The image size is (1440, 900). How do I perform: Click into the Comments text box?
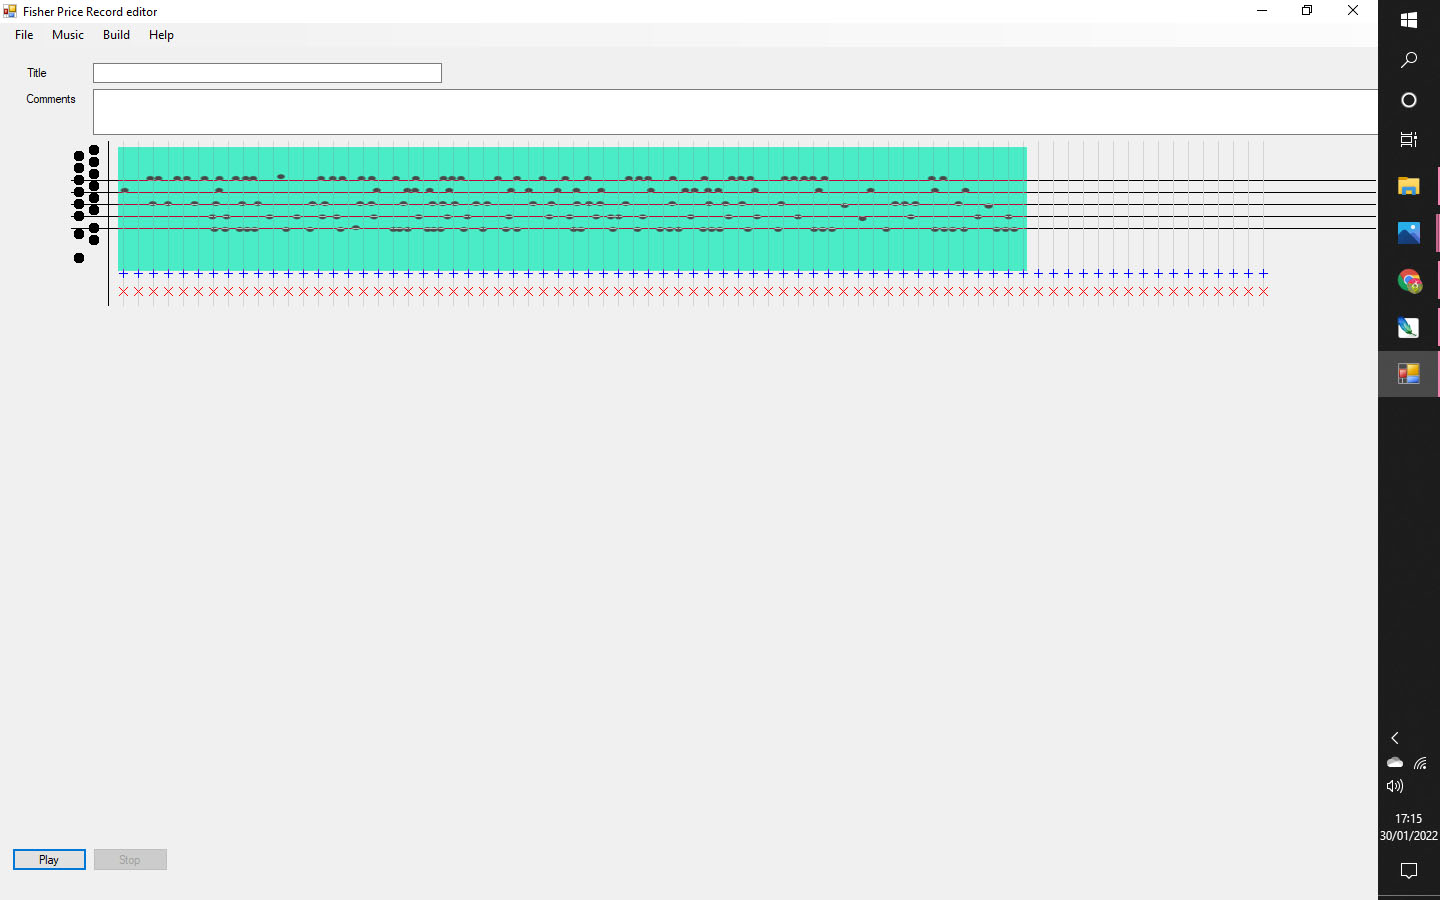click(x=735, y=112)
